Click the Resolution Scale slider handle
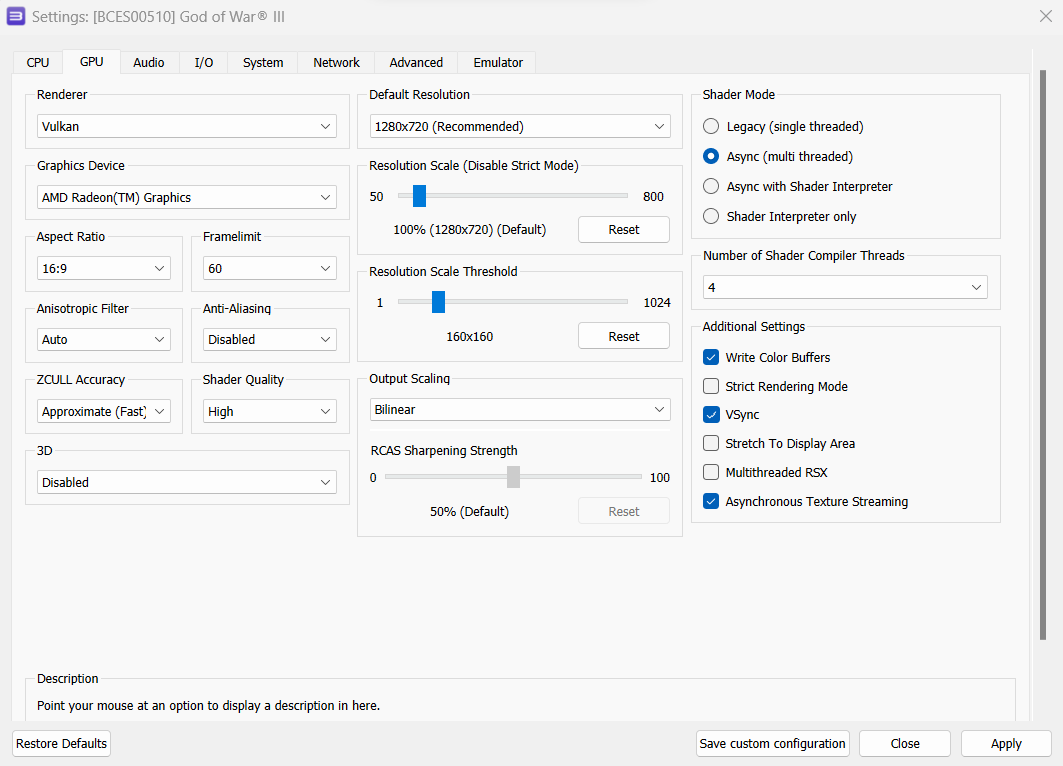 [420, 196]
